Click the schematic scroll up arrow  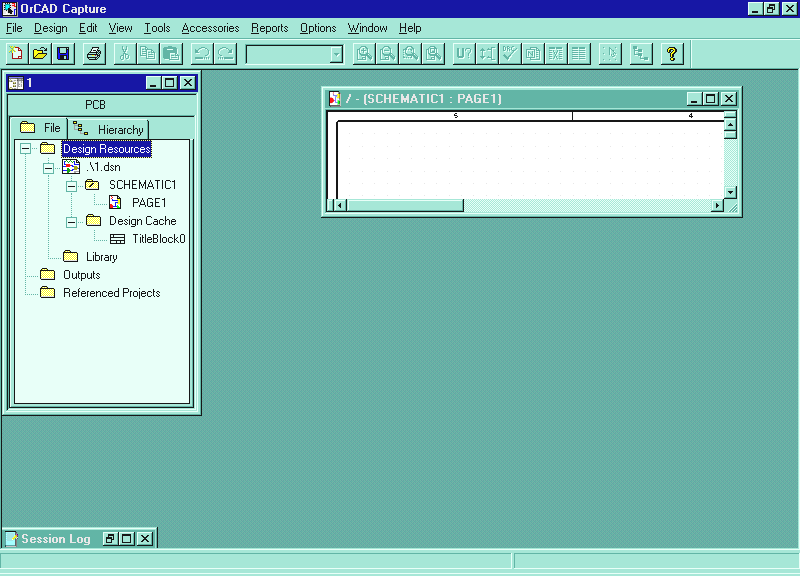pos(730,124)
